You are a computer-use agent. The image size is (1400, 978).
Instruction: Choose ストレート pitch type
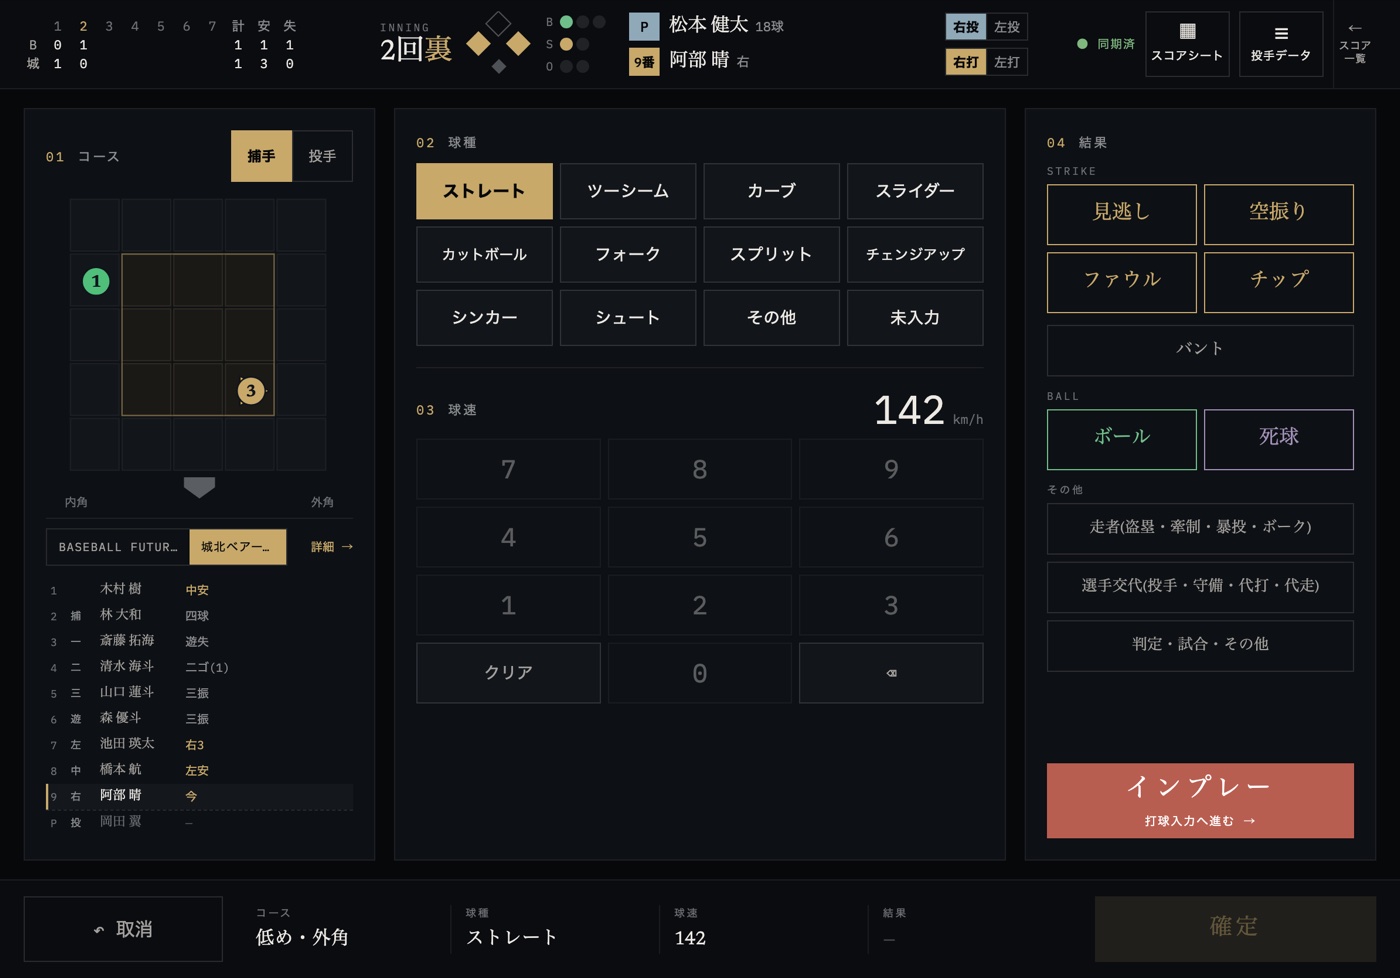(484, 191)
